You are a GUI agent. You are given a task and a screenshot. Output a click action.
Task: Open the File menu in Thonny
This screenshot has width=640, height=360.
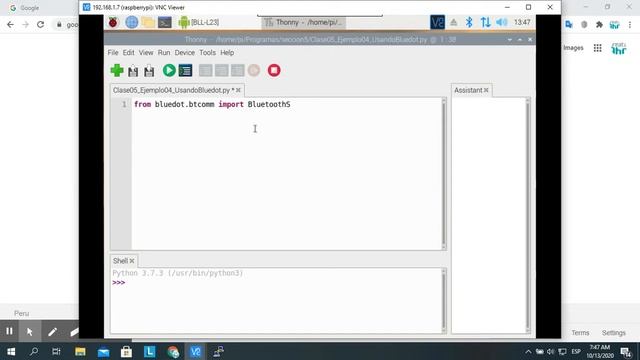coord(113,53)
